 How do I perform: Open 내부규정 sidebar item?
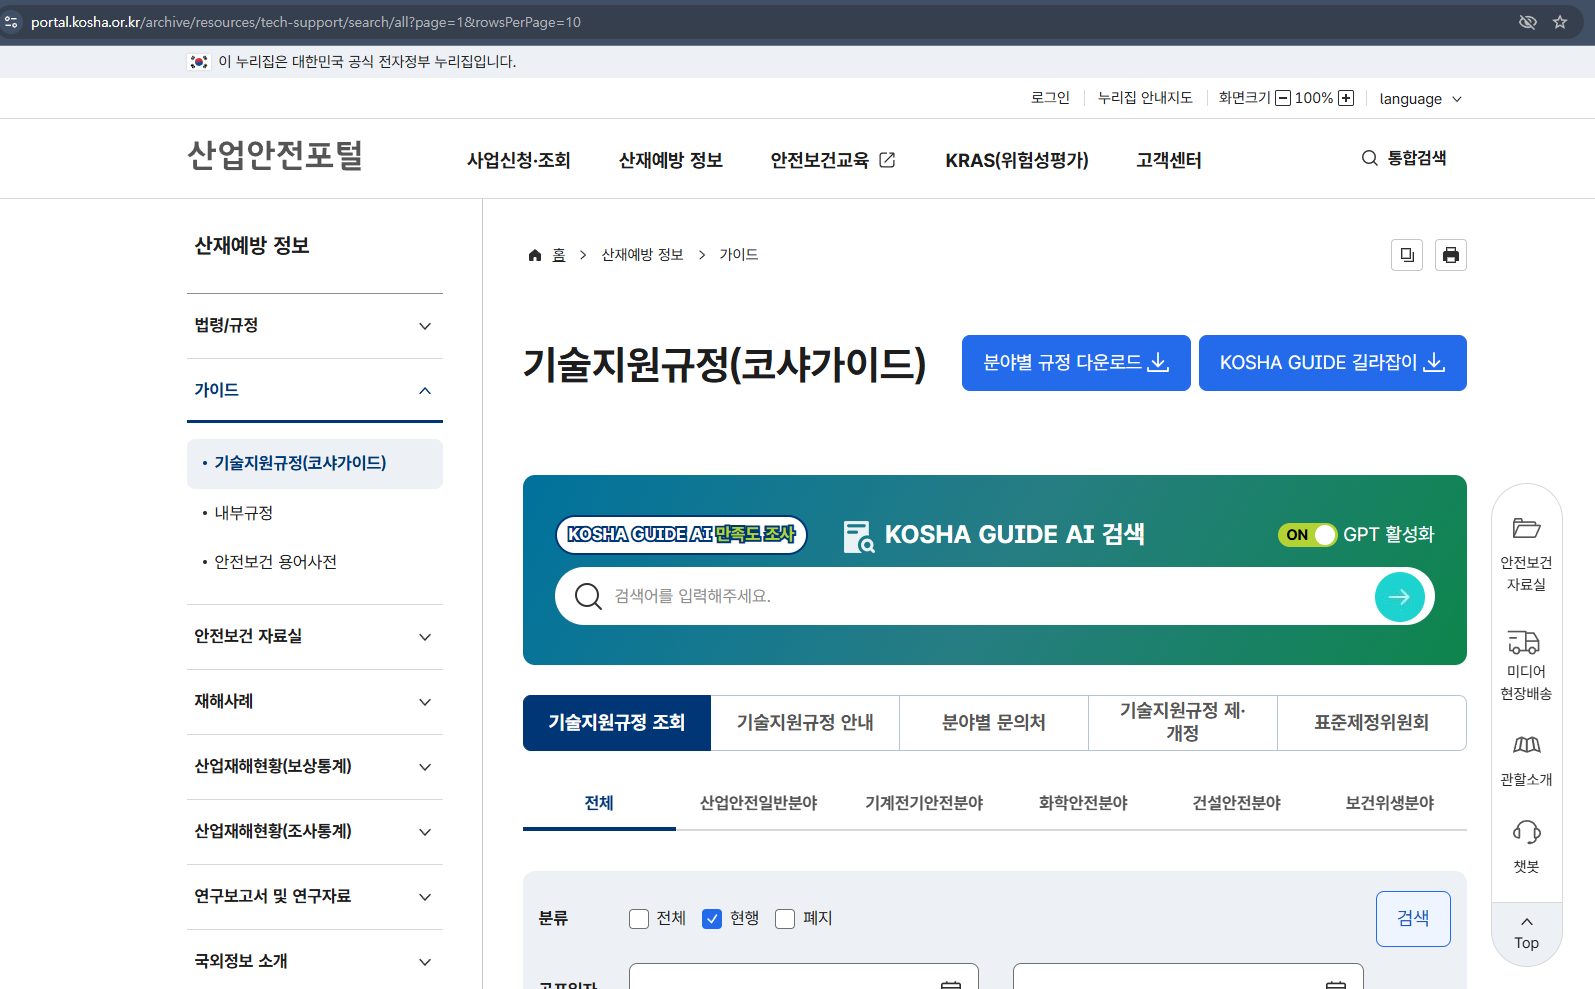point(244,513)
